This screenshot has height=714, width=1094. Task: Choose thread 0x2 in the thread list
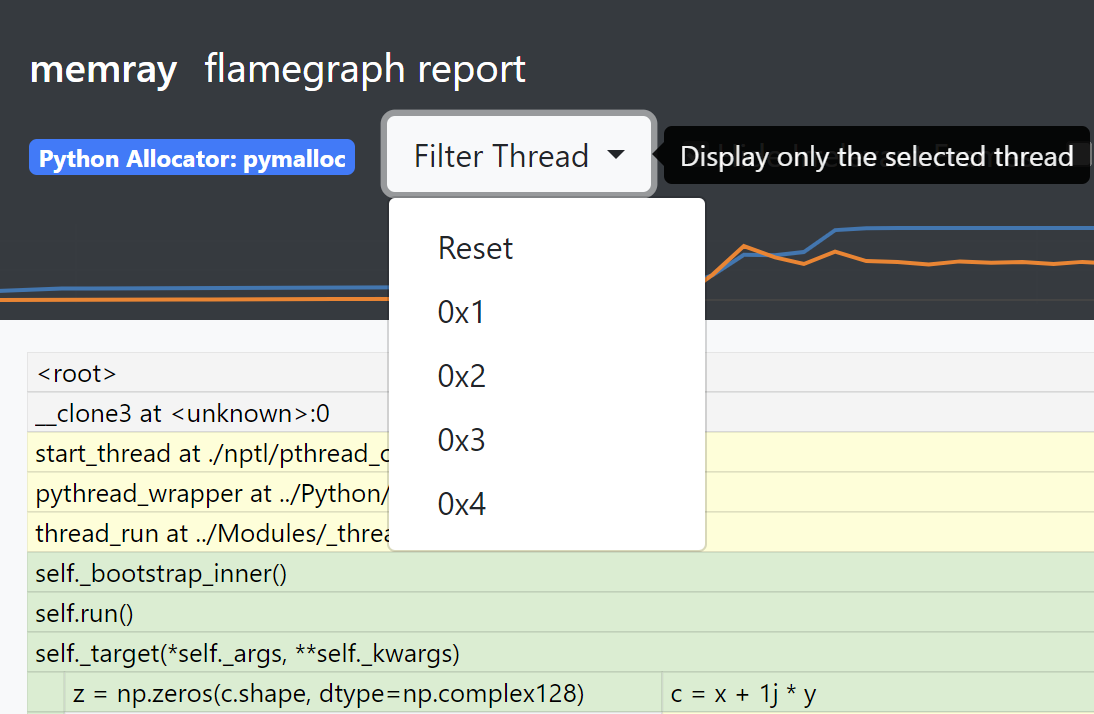click(461, 375)
